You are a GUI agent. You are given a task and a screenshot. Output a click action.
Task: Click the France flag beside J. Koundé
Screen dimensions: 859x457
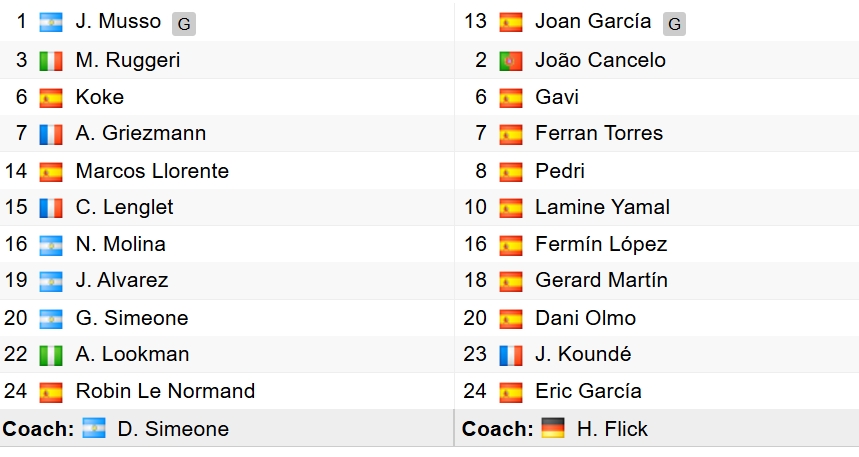pos(511,355)
